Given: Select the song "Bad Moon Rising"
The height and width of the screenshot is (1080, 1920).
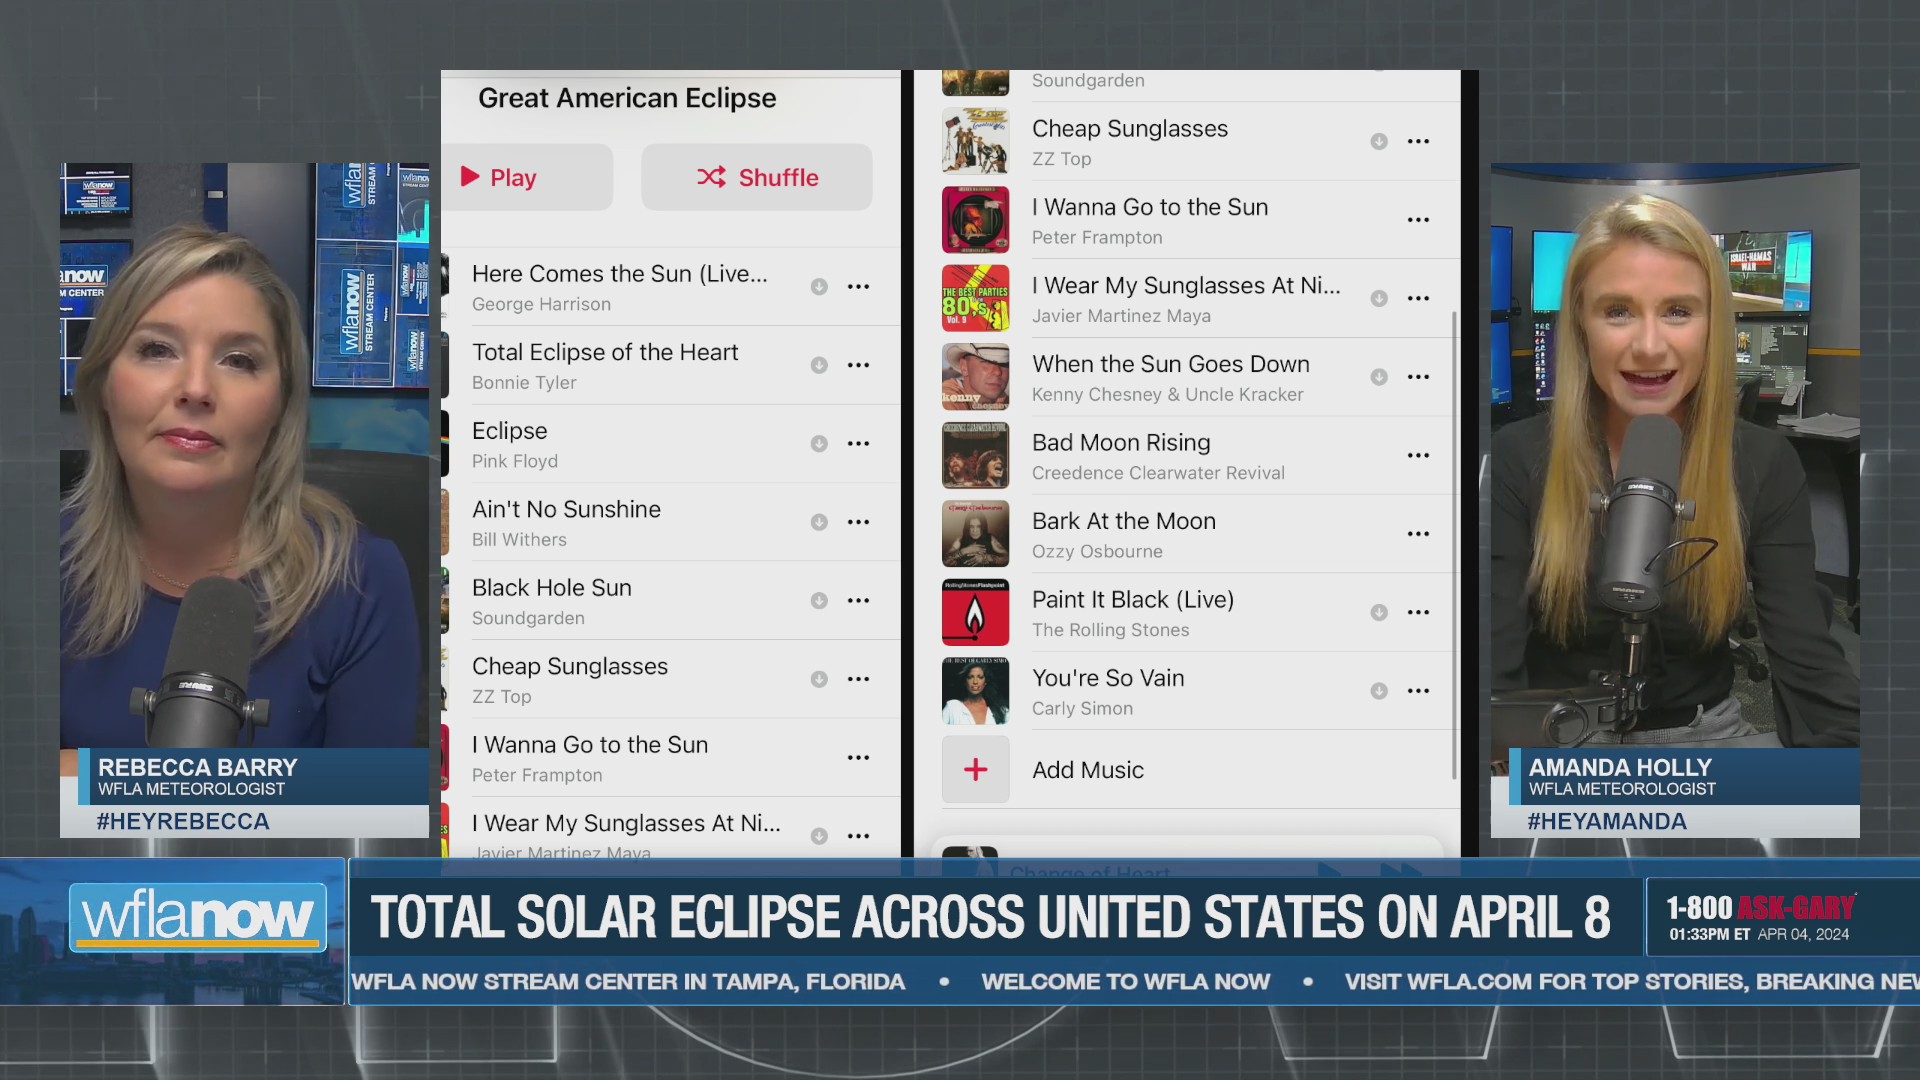Looking at the screenshot, I should [x=1121, y=442].
